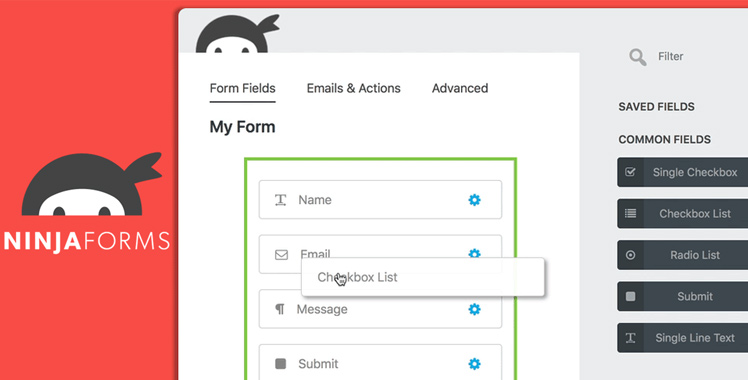Switch to the Emails & Actions tab
Image resolution: width=748 pixels, height=380 pixels.
[x=353, y=88]
